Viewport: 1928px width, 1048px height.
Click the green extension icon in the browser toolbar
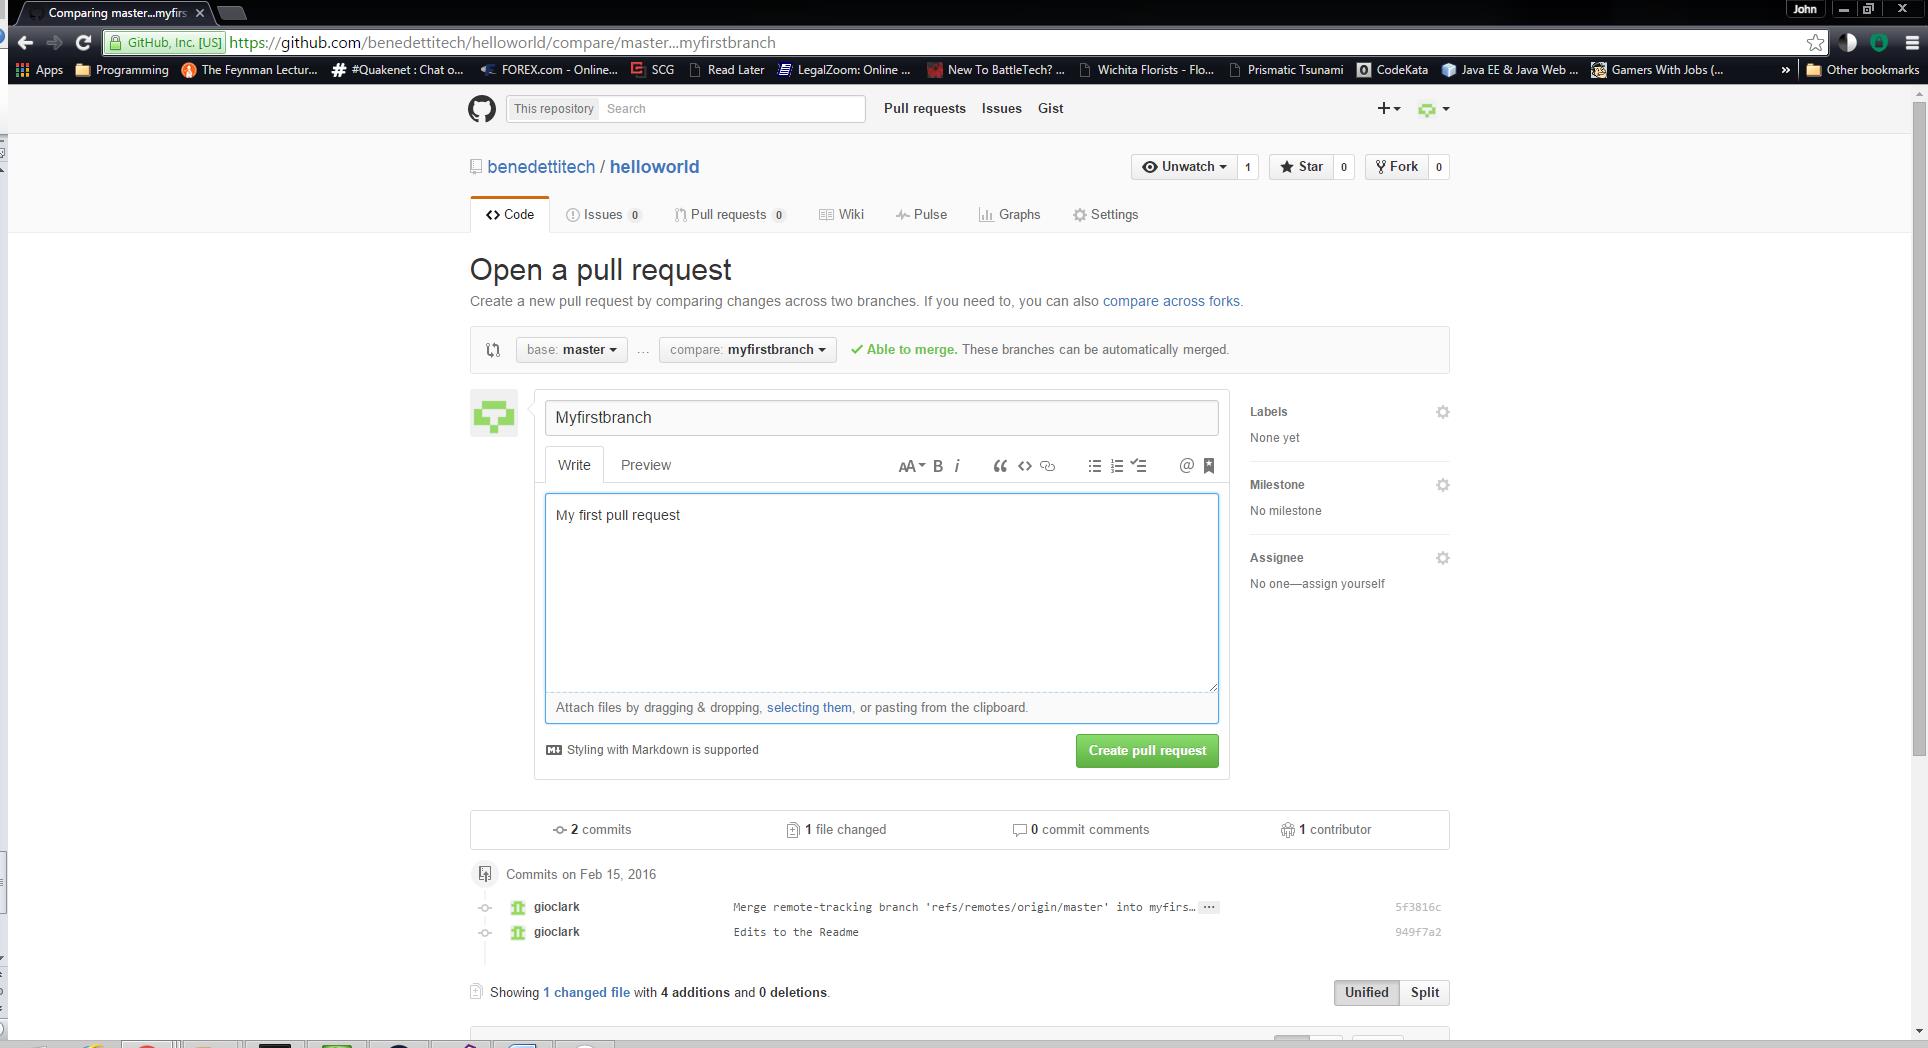[1879, 43]
